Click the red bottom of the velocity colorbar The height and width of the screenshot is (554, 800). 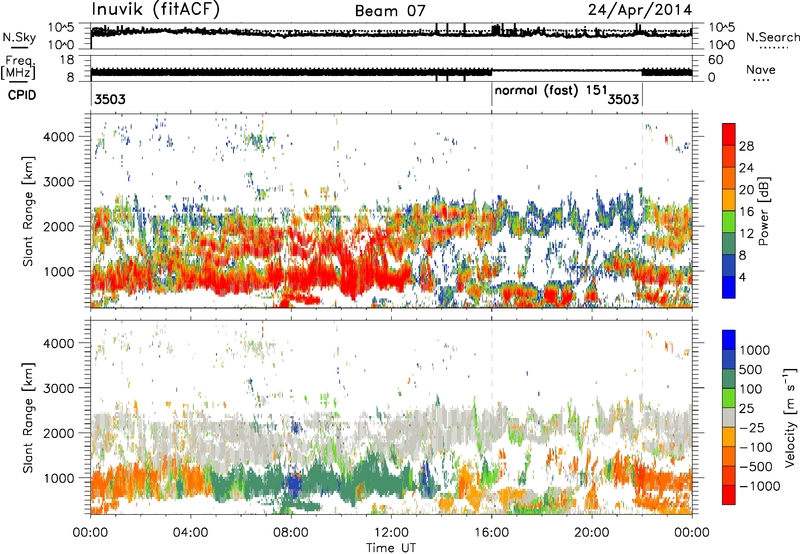pyautogui.click(x=729, y=495)
